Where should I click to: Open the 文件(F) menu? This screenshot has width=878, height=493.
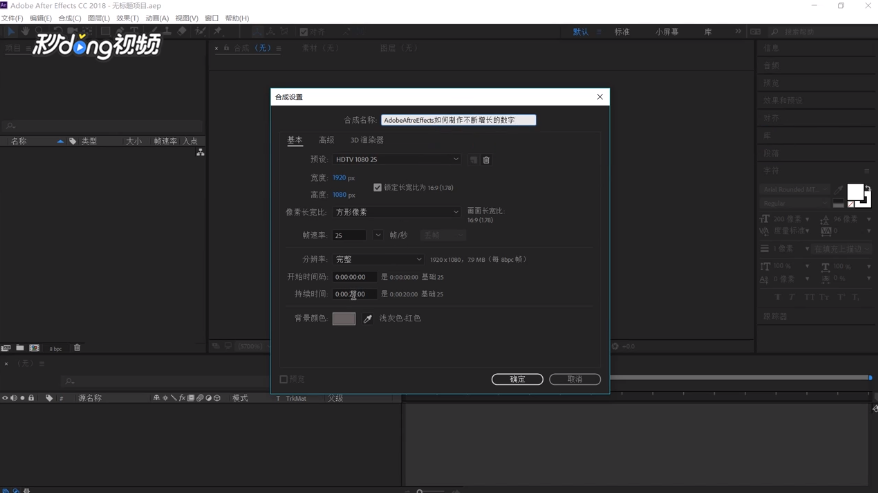pyautogui.click(x=12, y=18)
